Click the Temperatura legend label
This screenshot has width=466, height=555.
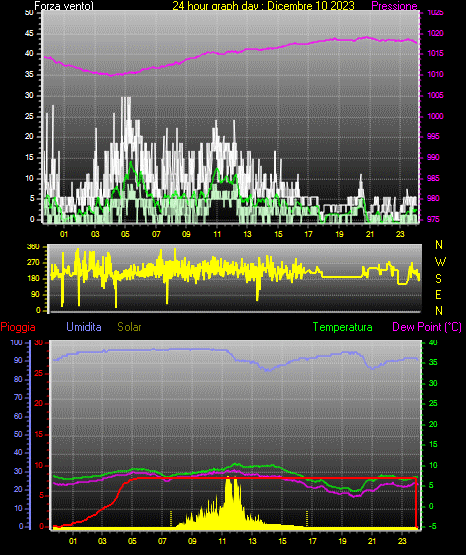click(343, 327)
